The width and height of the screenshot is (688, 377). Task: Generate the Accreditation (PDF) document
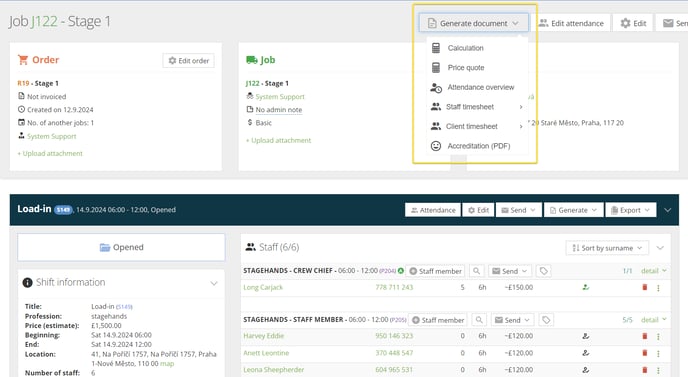[x=477, y=146]
